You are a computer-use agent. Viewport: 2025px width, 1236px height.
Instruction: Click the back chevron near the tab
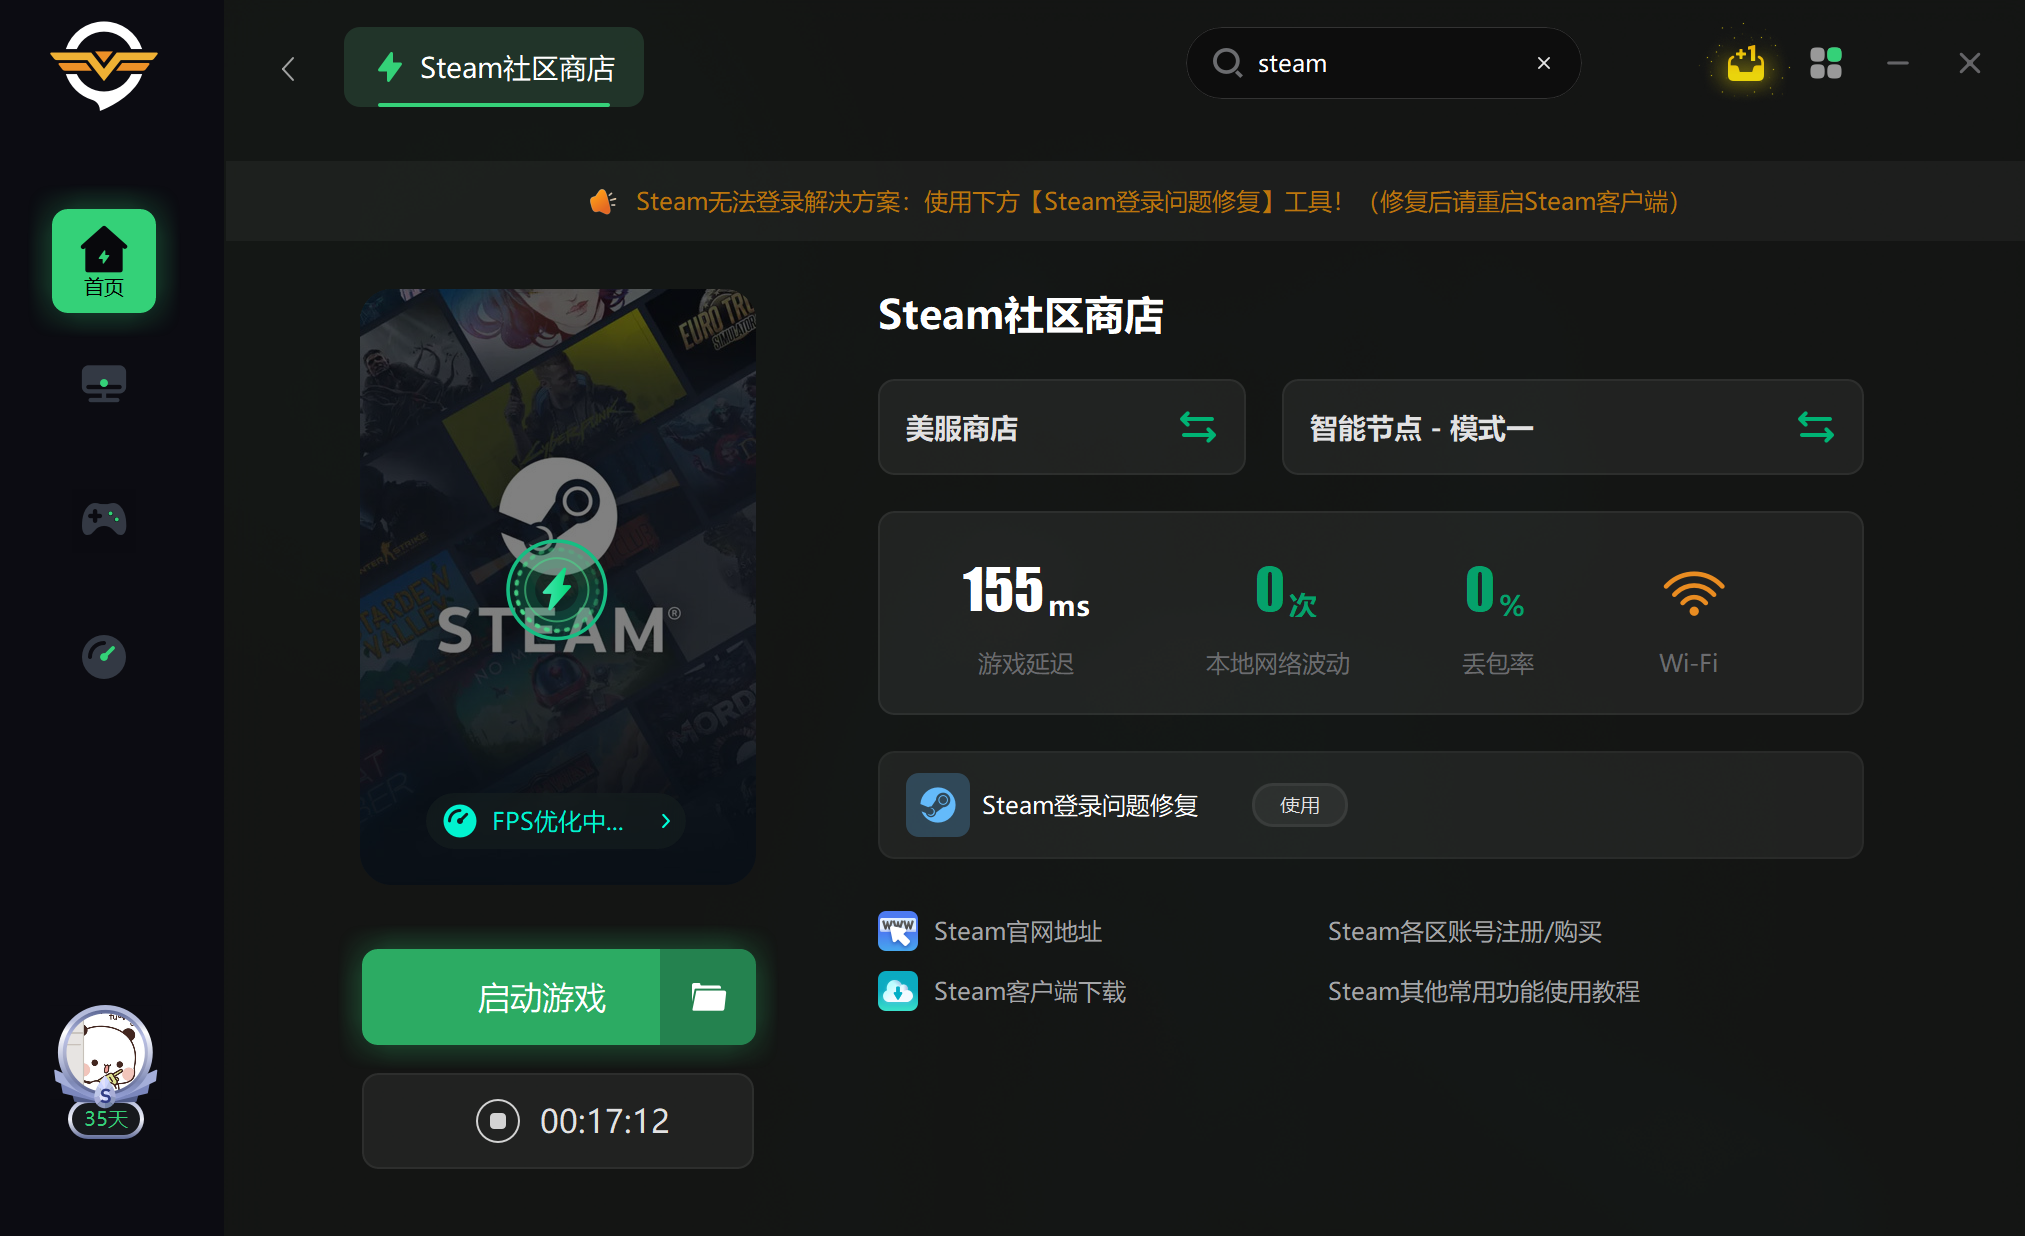(x=288, y=68)
